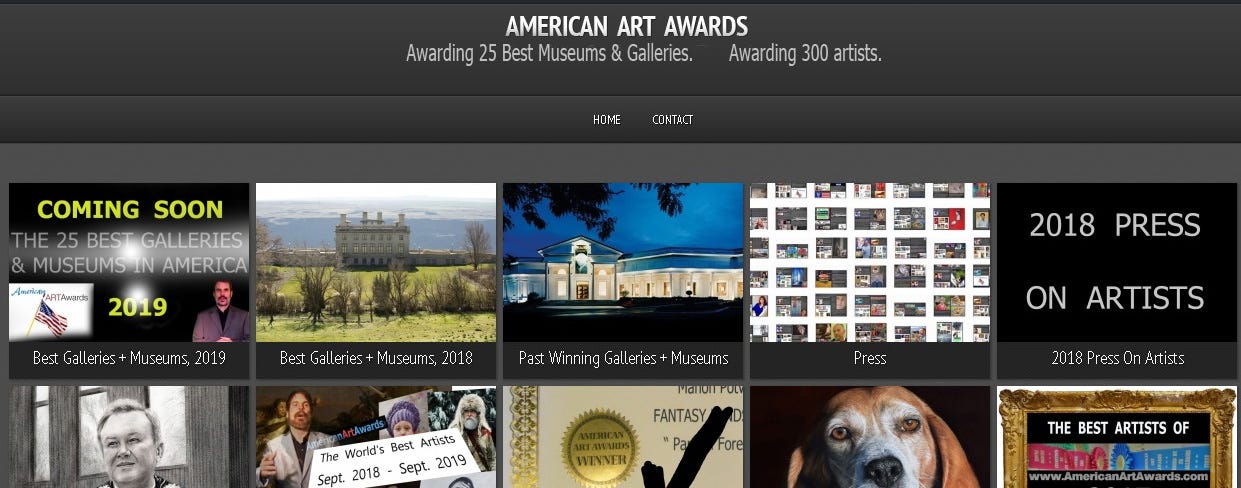Open the 2018 PRESS ON ARTISTS black thumbnail
Viewport: 1241px width, 488px height.
click(x=1117, y=262)
